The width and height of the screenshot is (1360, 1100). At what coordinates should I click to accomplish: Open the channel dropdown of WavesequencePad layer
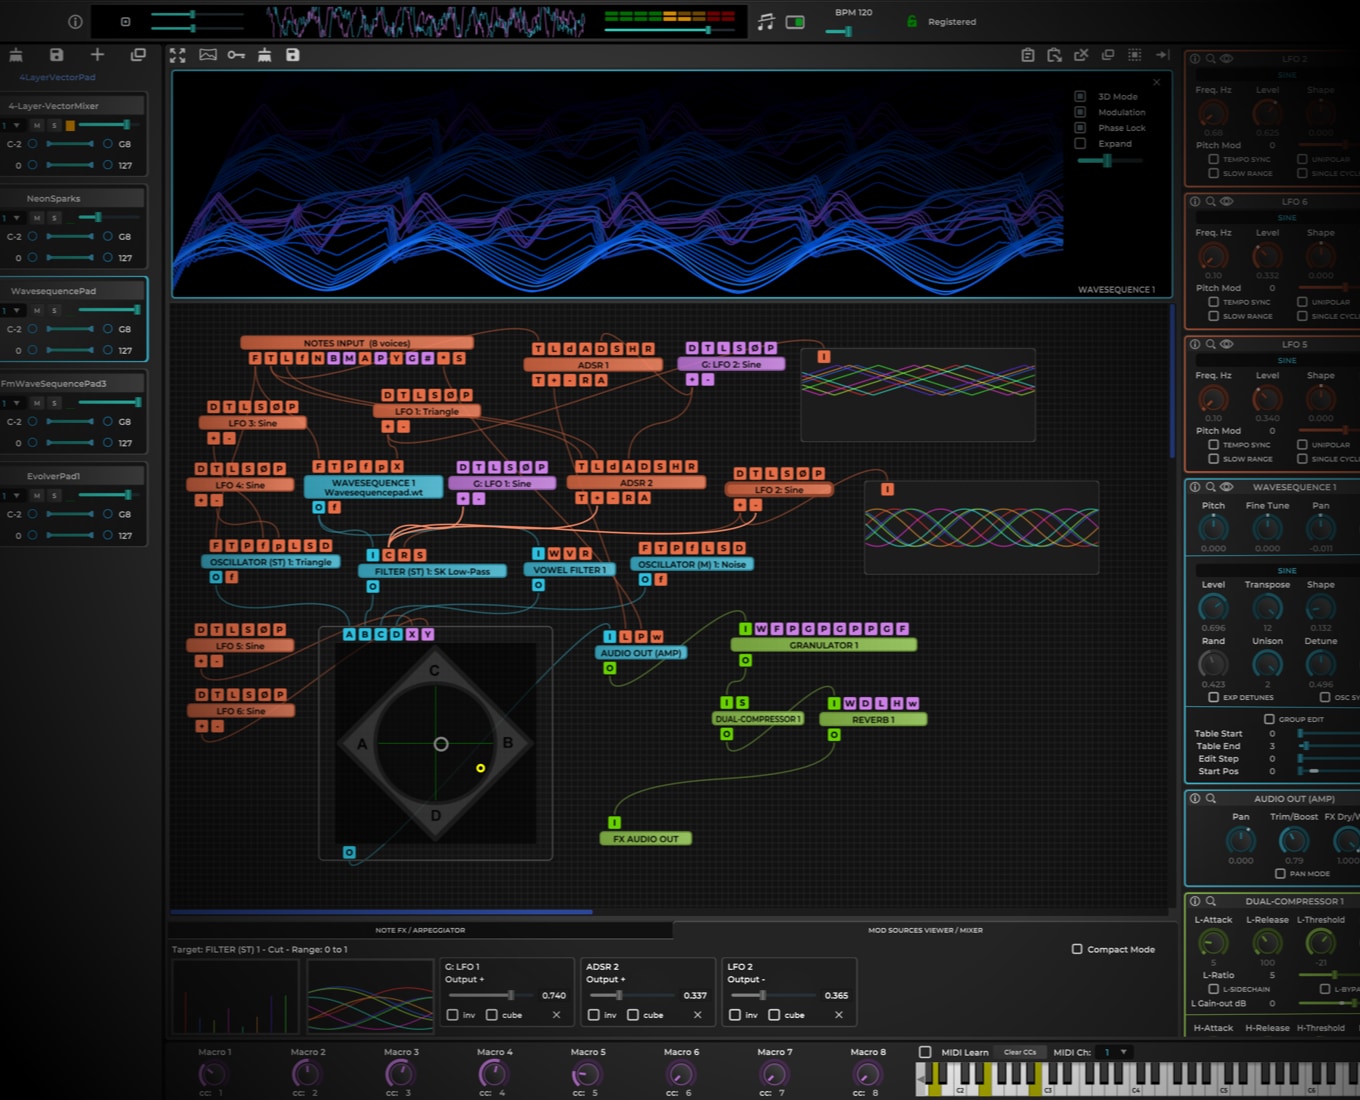pos(12,310)
